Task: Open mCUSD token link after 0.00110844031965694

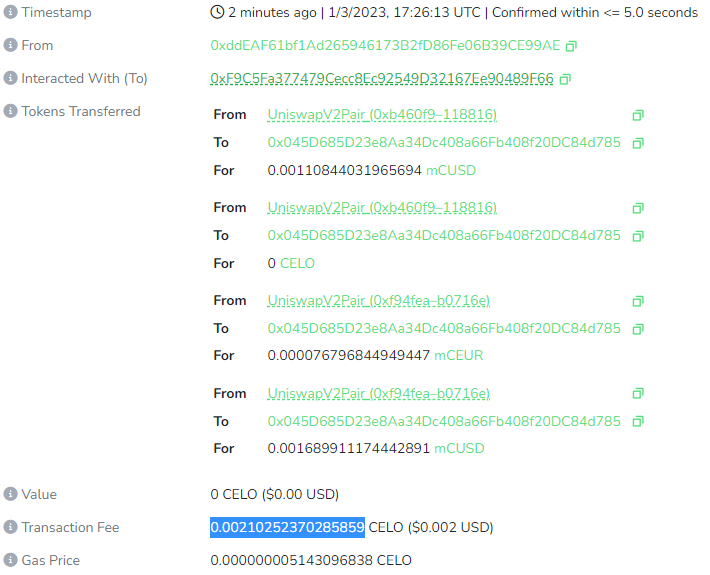Action: point(451,170)
